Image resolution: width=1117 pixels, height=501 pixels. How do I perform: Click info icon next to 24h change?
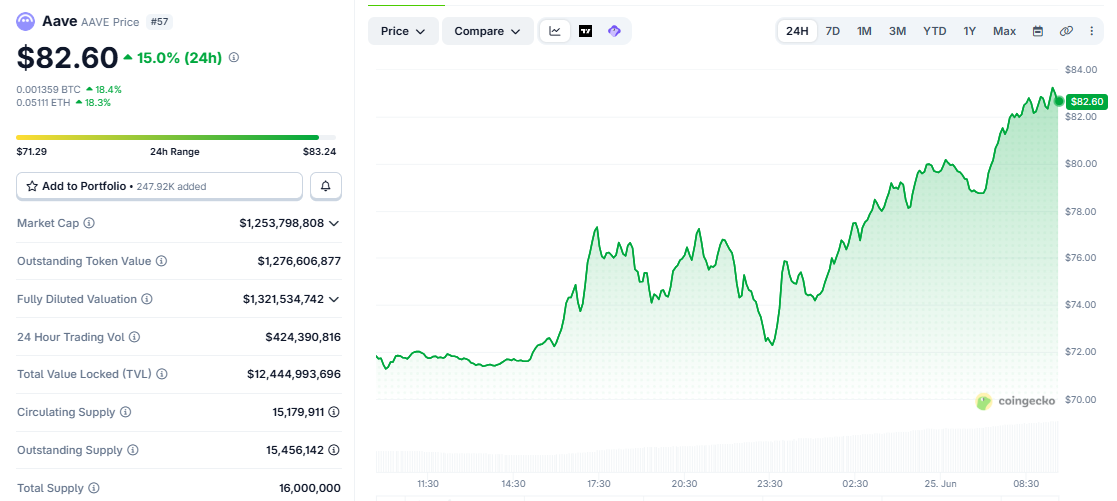[x=234, y=57]
